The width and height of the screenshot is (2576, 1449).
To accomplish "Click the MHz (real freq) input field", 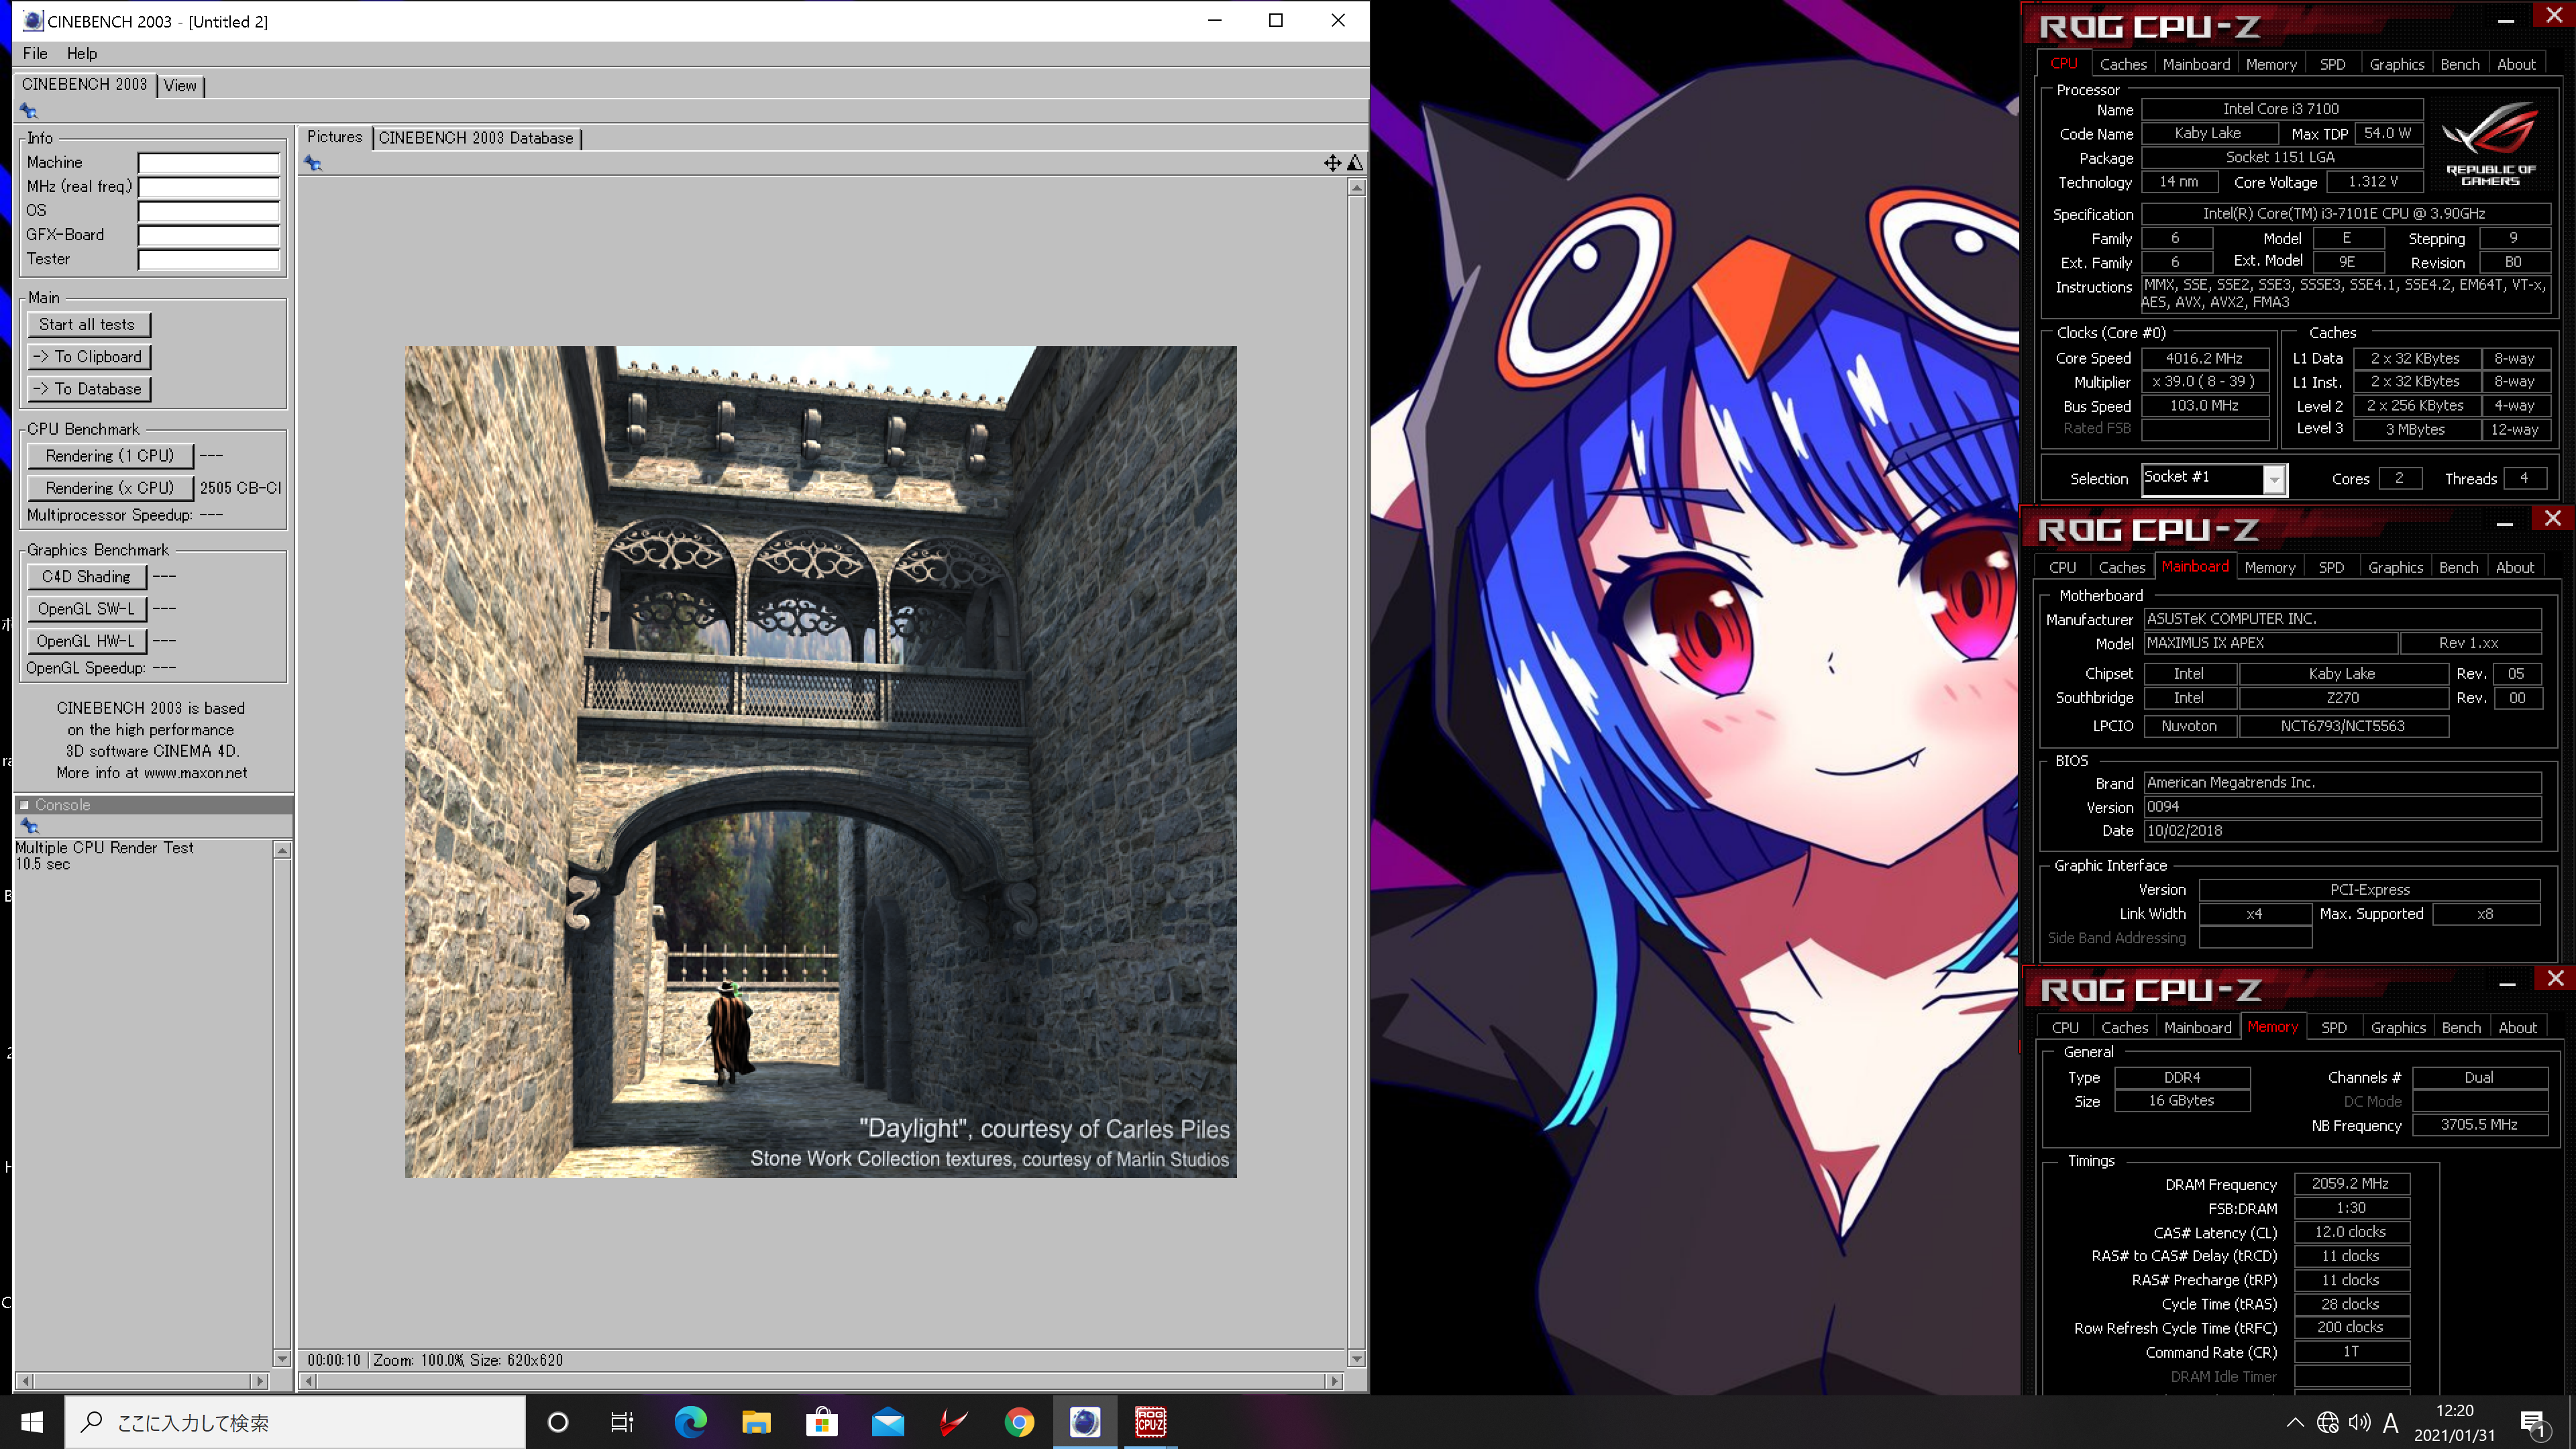I will pos(208,186).
